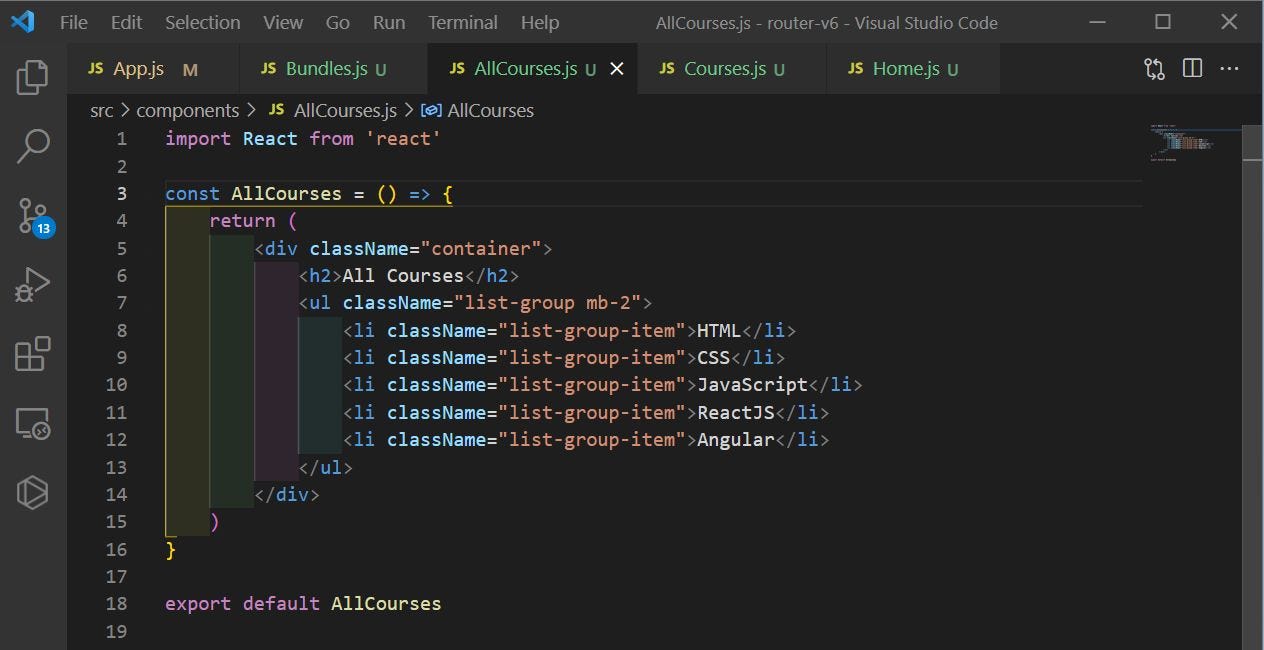Open the Run and Debug view

pos(33,285)
